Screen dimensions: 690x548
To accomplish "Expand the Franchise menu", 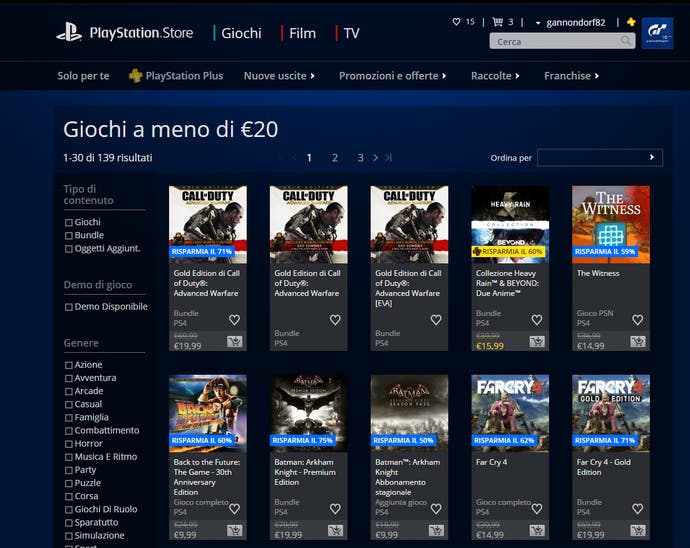I will click(x=571, y=76).
